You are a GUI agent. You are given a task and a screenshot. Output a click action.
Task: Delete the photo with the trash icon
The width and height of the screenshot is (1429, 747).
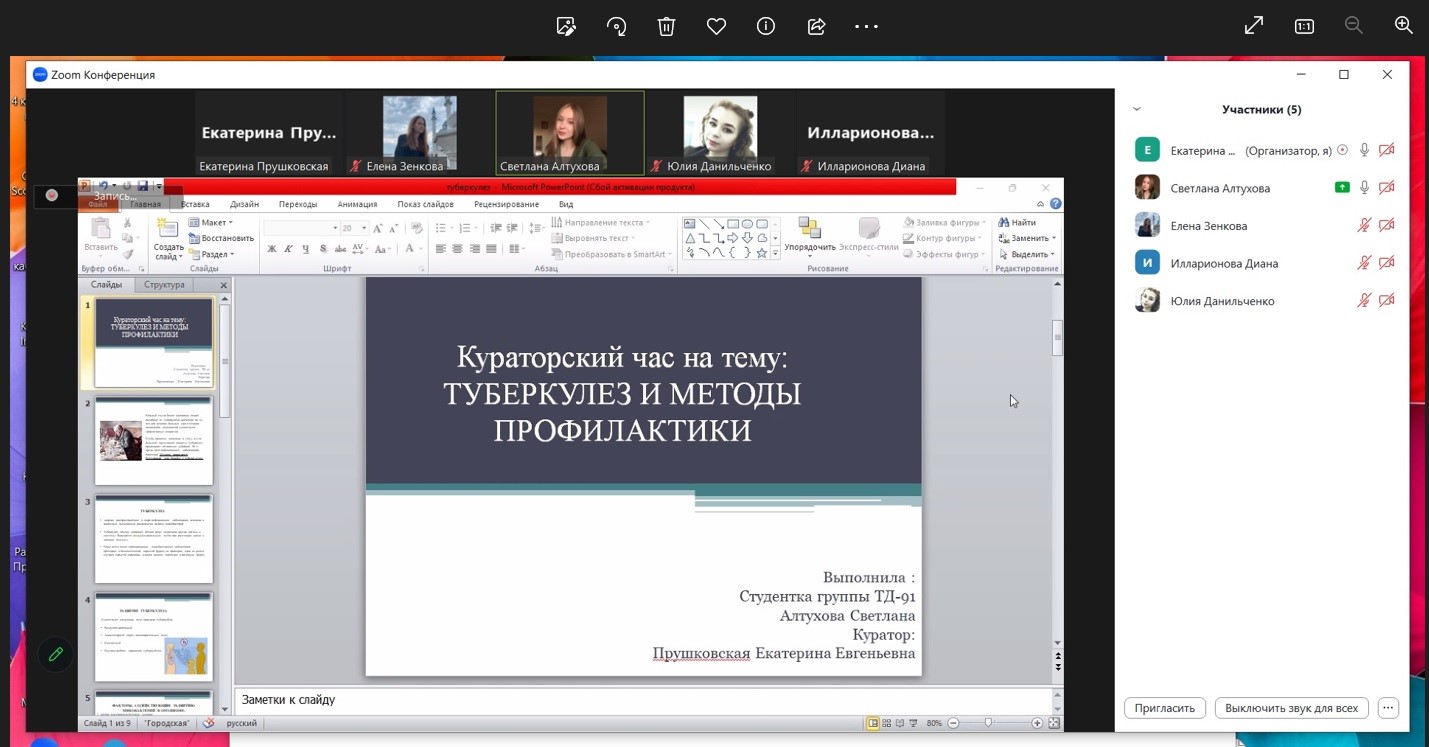pos(666,27)
